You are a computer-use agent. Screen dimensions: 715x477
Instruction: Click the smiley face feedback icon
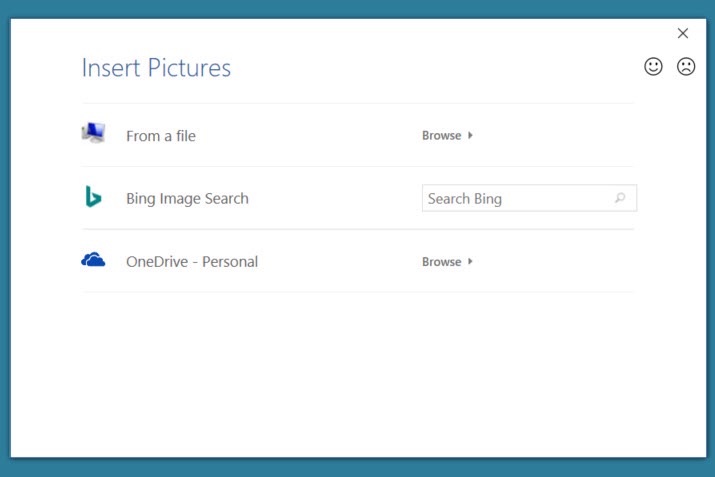653,67
